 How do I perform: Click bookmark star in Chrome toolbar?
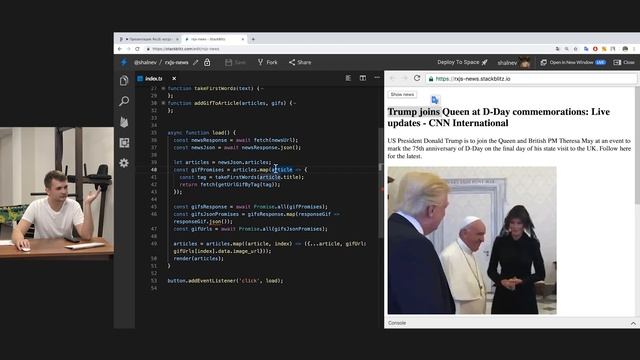[576, 49]
